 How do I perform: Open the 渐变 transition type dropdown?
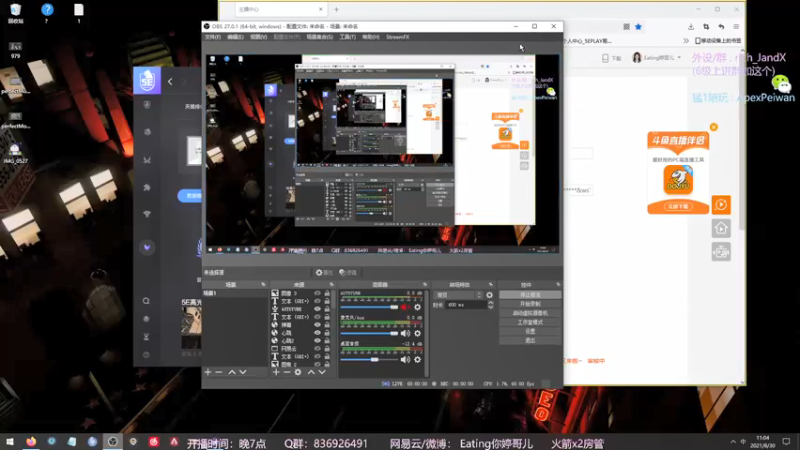[458, 295]
